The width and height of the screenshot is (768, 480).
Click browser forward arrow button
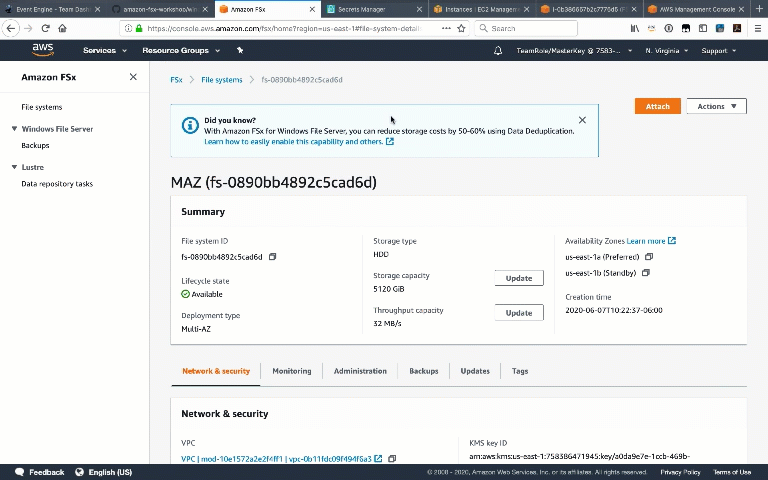(x=28, y=28)
